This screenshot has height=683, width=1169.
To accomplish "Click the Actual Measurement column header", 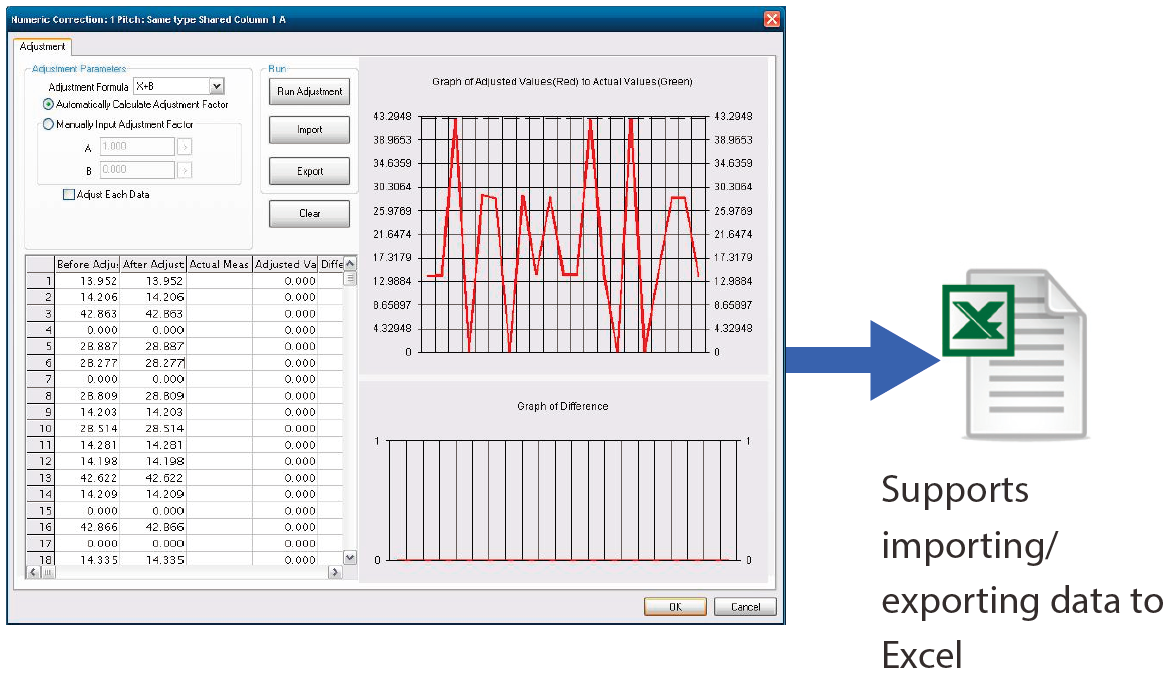I will coord(219,264).
